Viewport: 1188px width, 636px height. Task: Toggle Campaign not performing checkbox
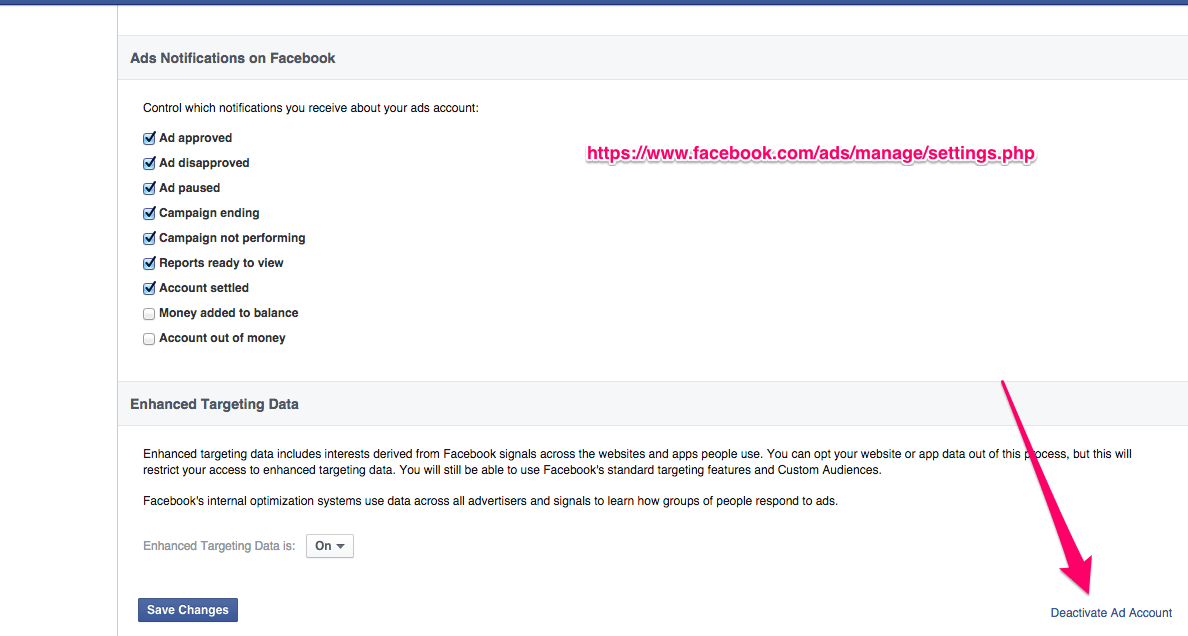(149, 239)
